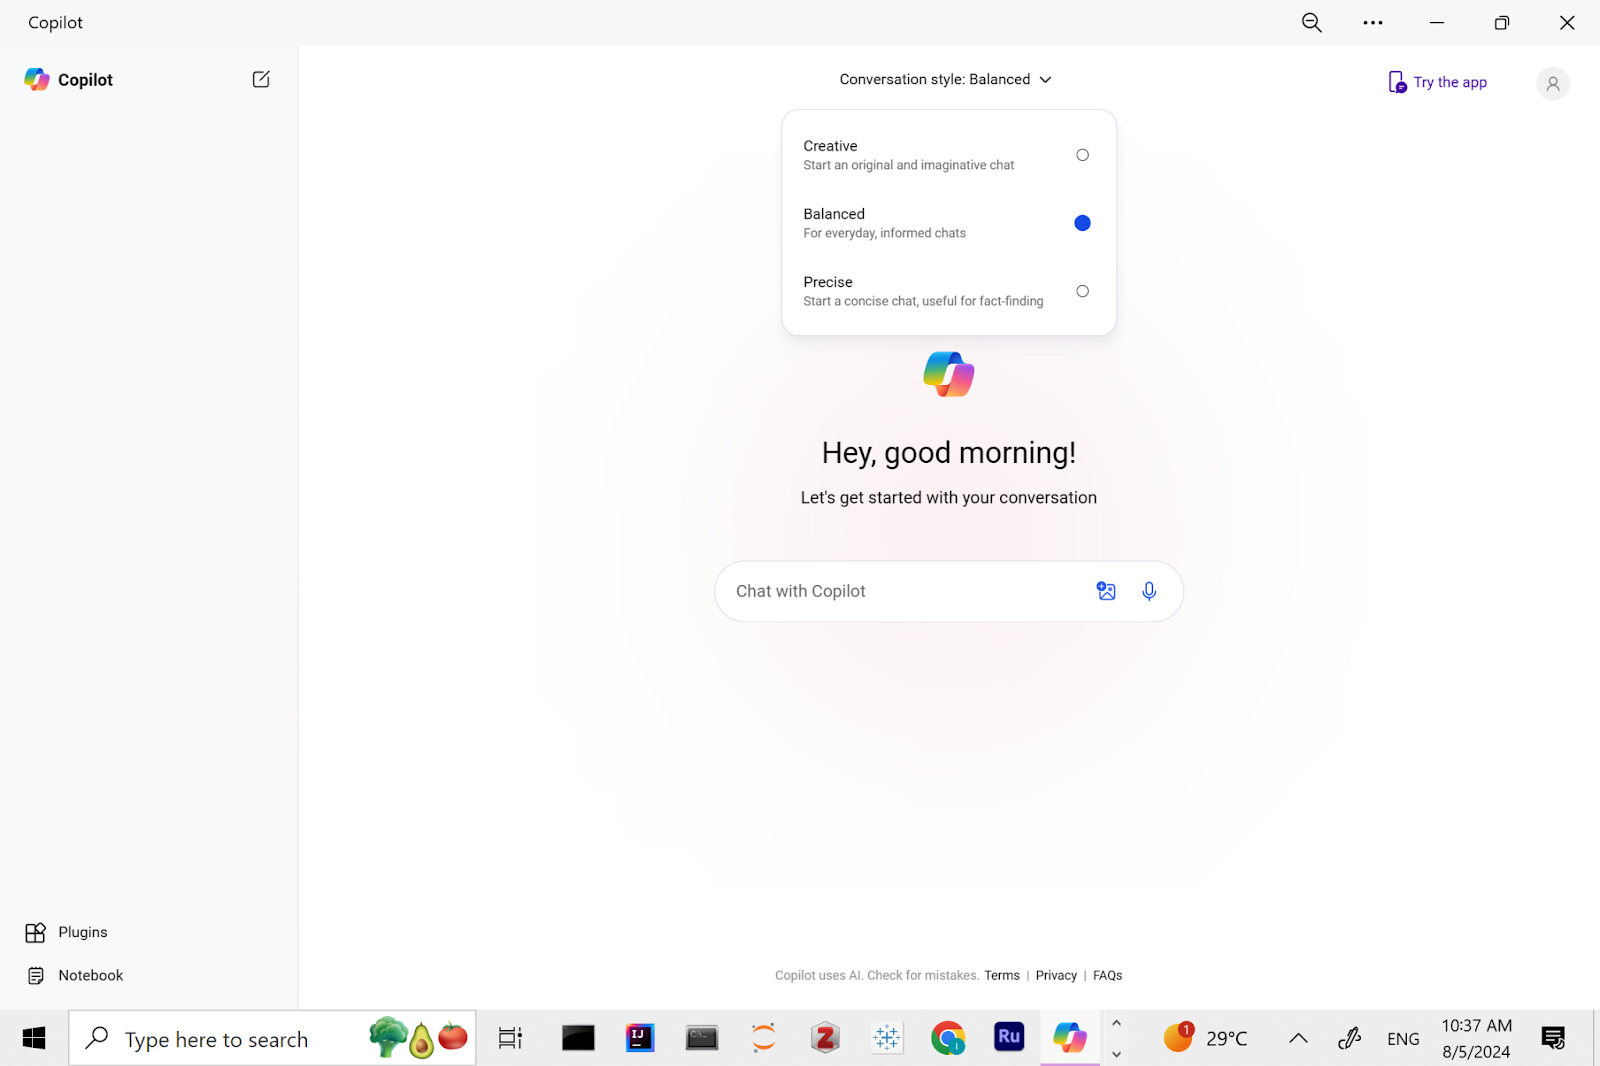Select the Precise conversation style

pyautogui.click(x=948, y=291)
